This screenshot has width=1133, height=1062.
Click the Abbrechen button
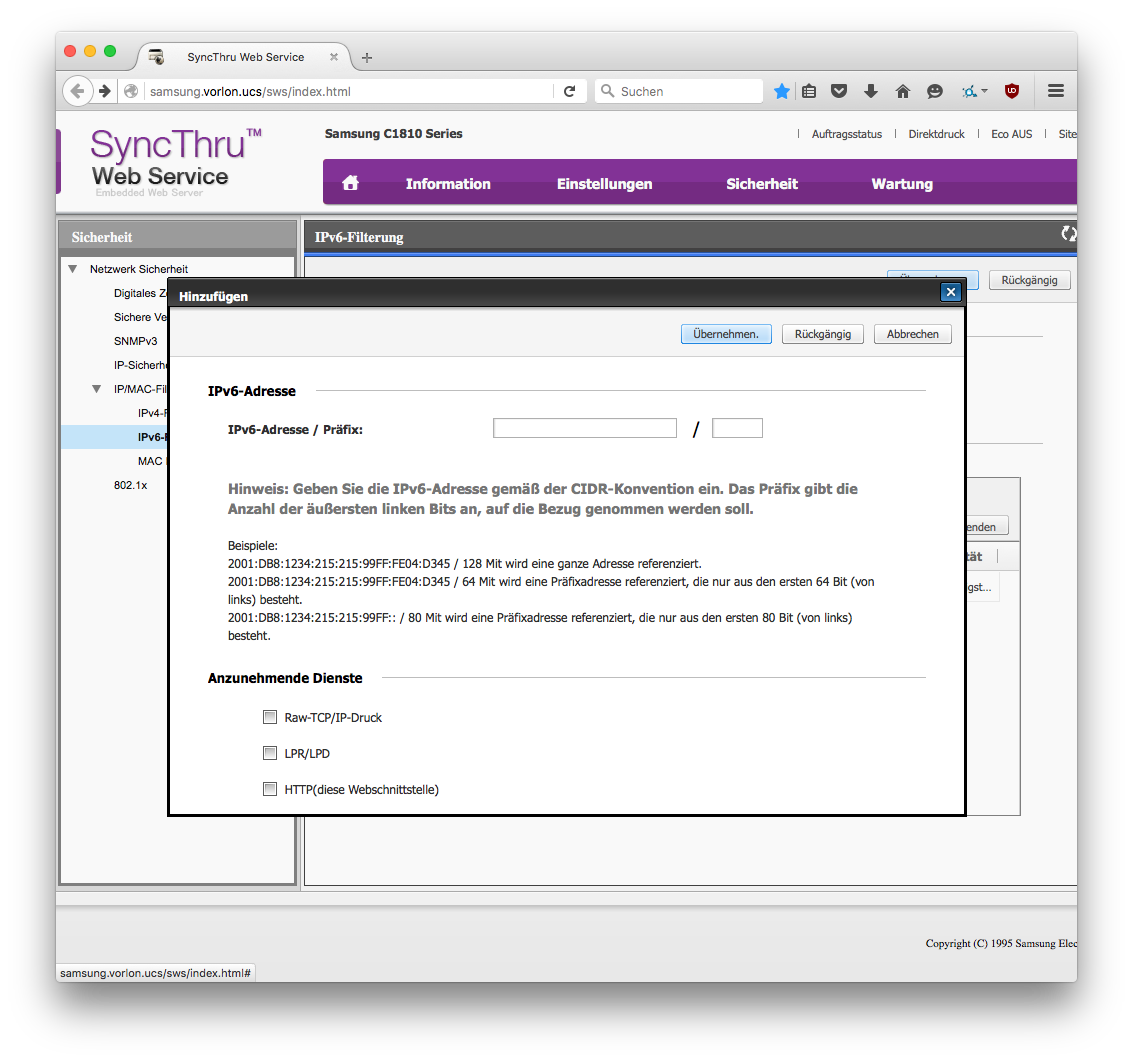pos(912,334)
